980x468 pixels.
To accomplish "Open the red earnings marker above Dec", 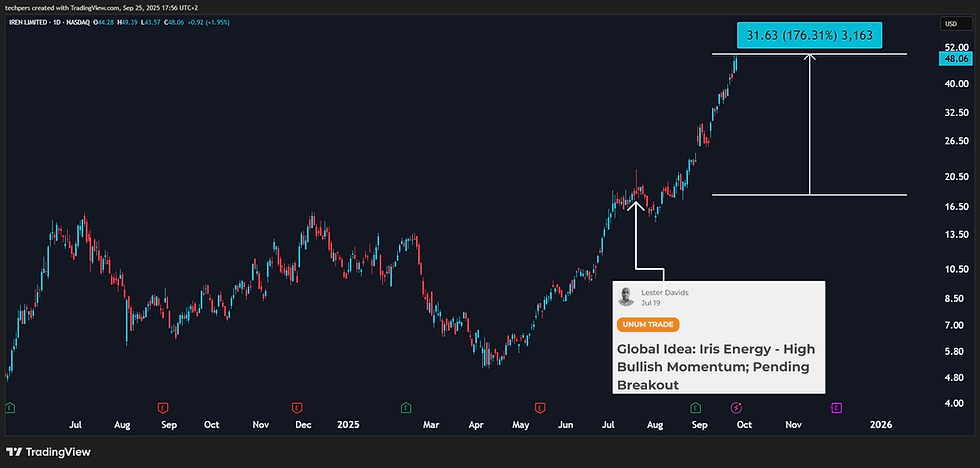I will pyautogui.click(x=296, y=407).
